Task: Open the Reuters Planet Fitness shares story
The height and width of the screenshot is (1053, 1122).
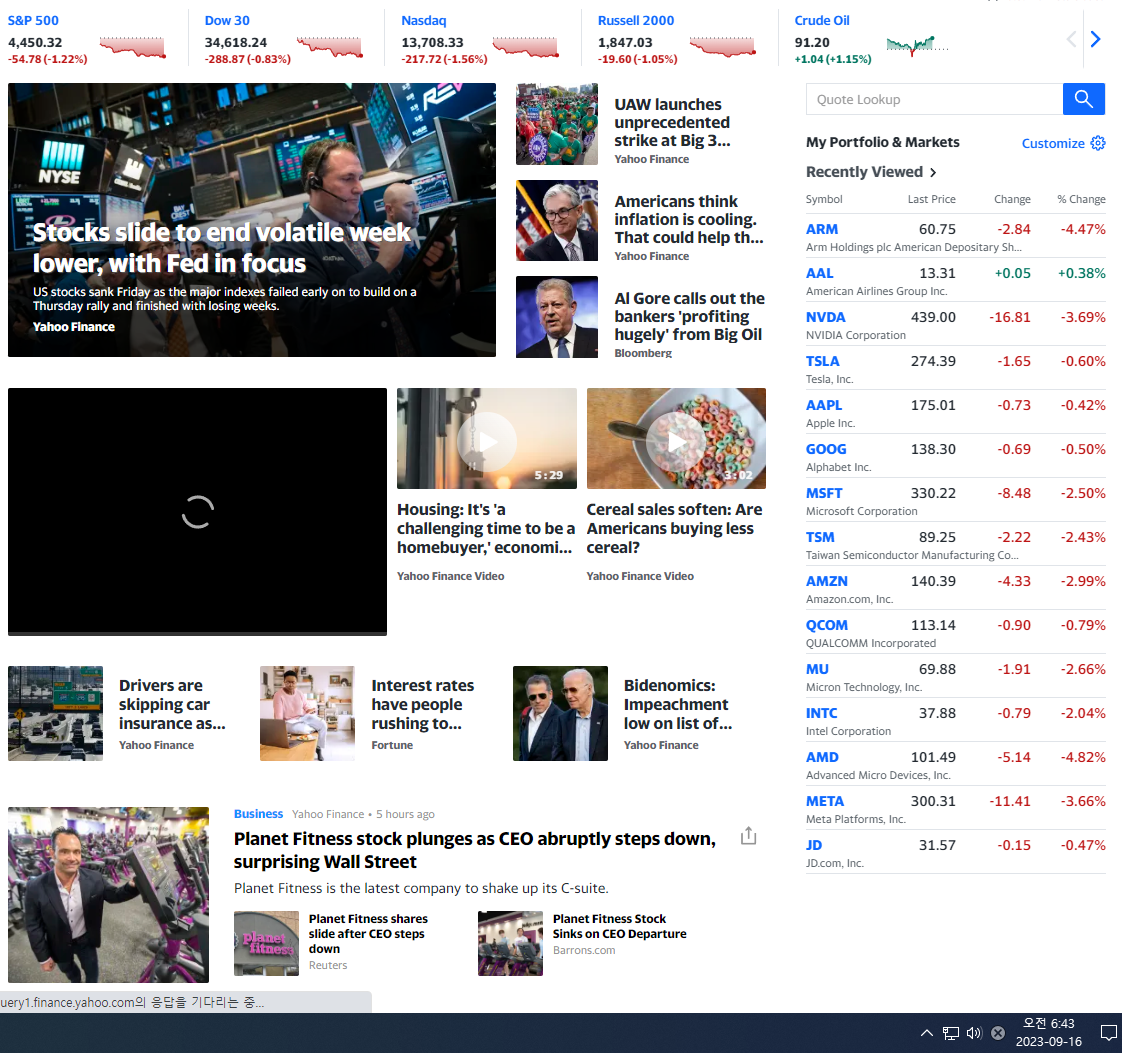Action: 368,934
